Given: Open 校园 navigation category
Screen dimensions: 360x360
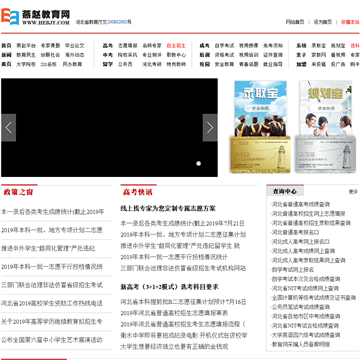Looking at the screenshot, I should point(204,64).
